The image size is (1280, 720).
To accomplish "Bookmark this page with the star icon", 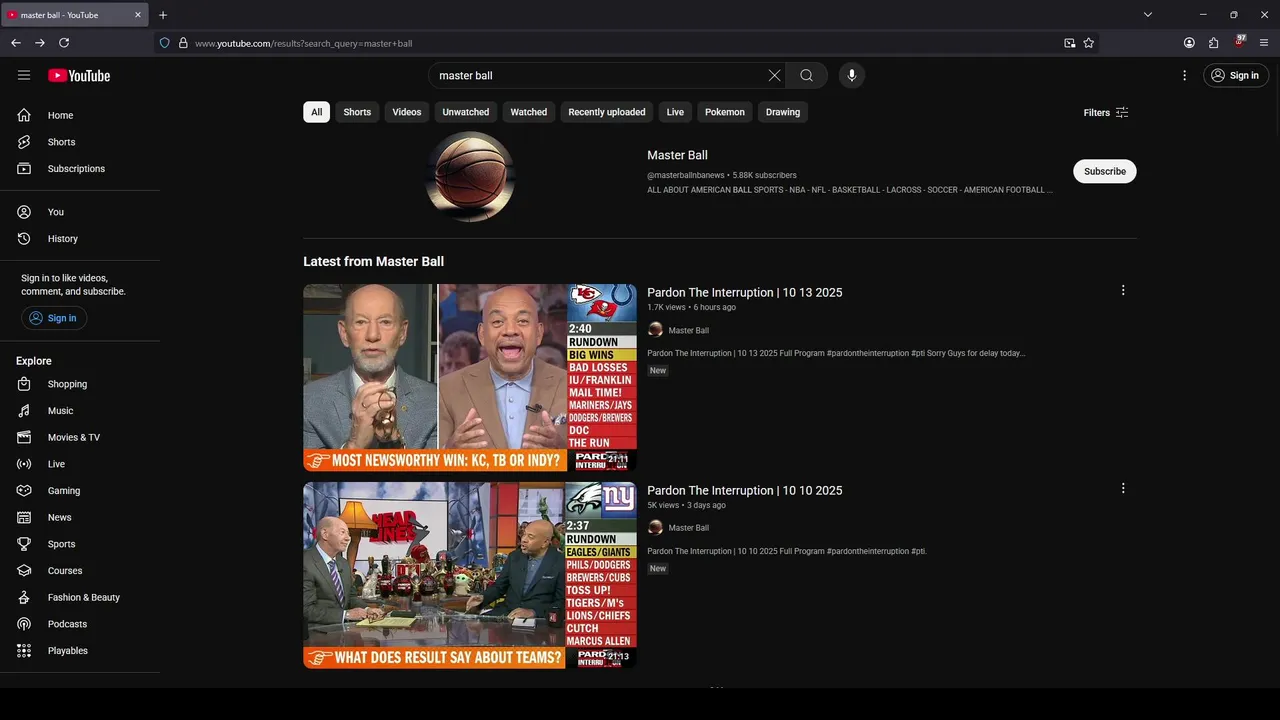I will click(1089, 43).
